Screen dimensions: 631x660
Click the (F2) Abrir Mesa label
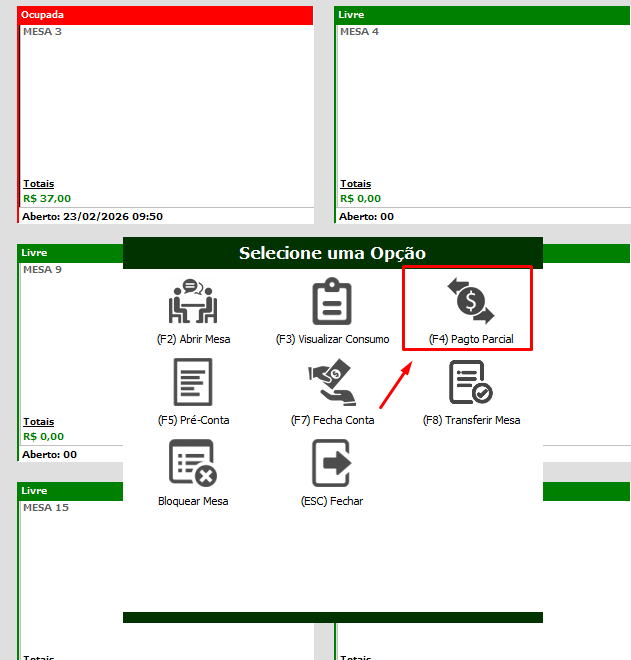(x=194, y=339)
